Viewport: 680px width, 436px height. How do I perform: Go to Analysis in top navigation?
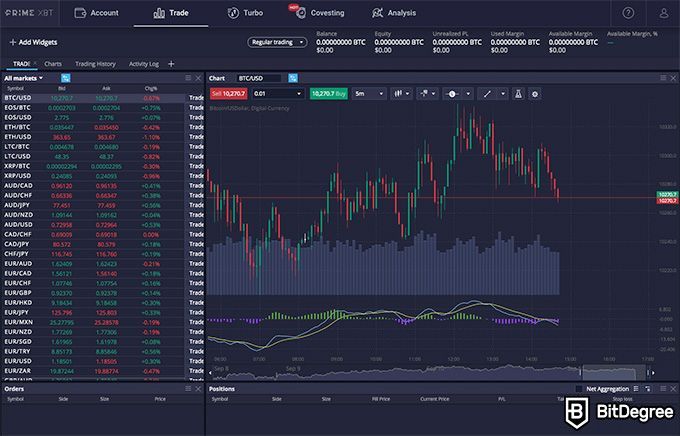click(x=394, y=13)
